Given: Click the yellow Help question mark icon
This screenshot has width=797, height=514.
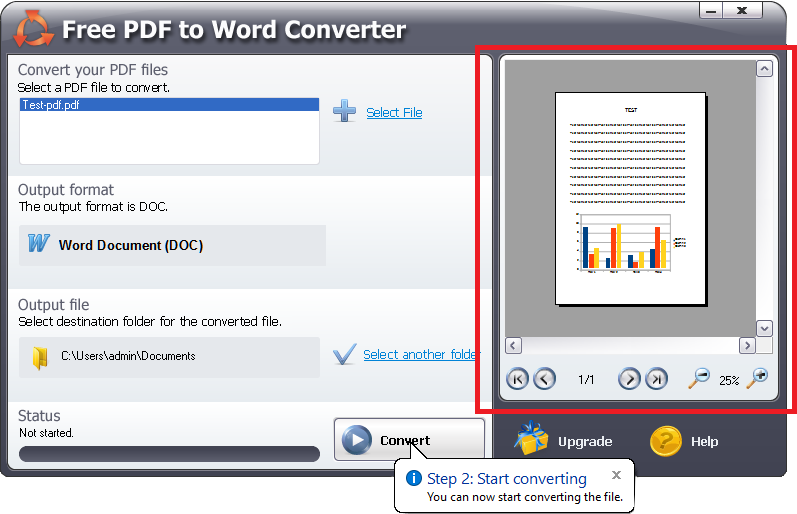Looking at the screenshot, I should pyautogui.click(x=665, y=441).
